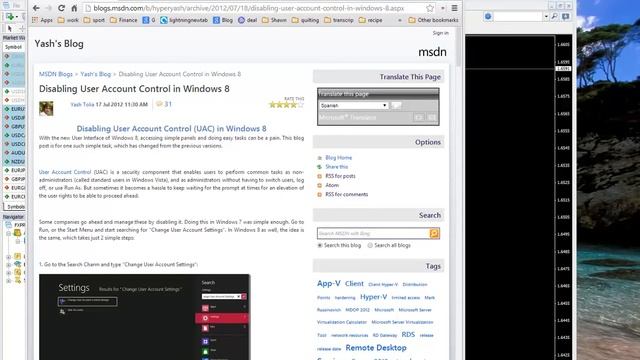Click the 'Client' tag
The height and width of the screenshot is (360, 640).
(354, 283)
